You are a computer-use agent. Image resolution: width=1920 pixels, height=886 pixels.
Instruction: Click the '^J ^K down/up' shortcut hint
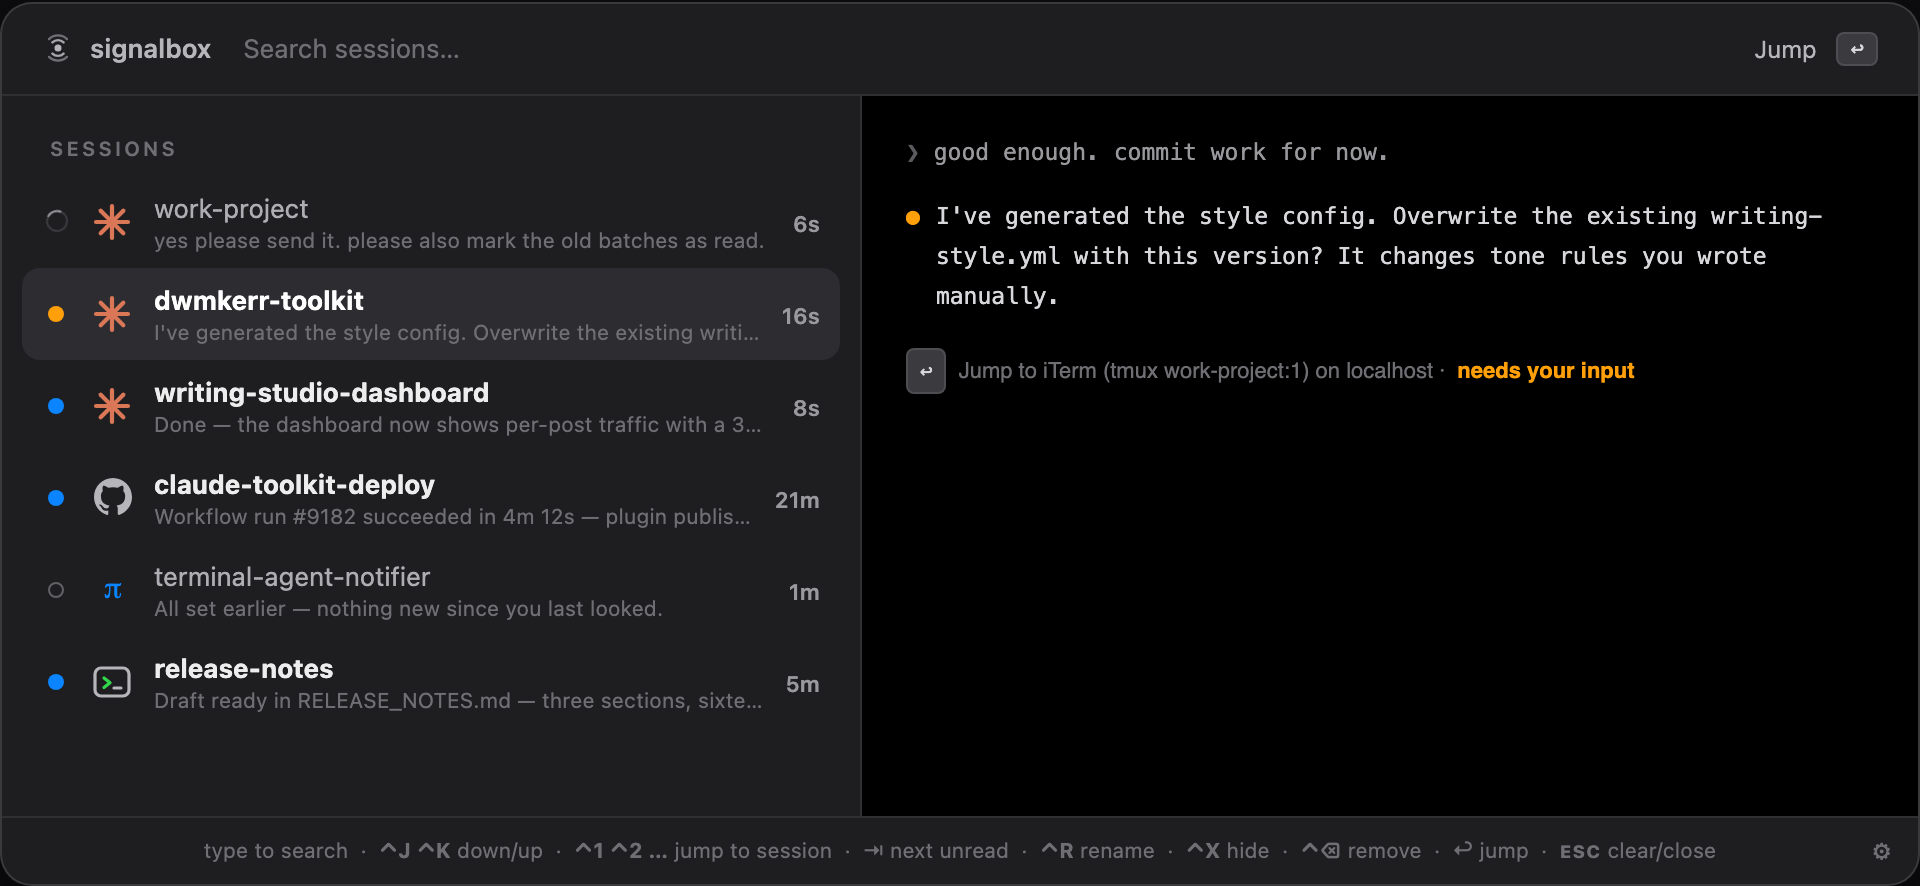pyautogui.click(x=462, y=851)
